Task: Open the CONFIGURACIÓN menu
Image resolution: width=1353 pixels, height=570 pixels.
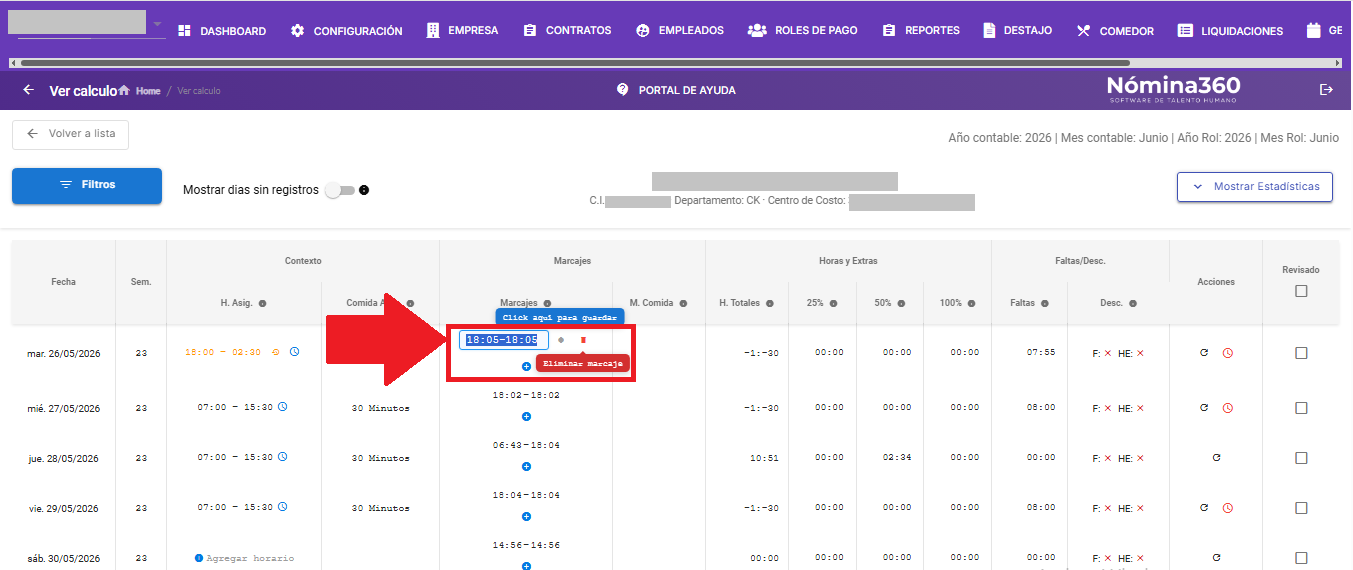Action: click(347, 31)
